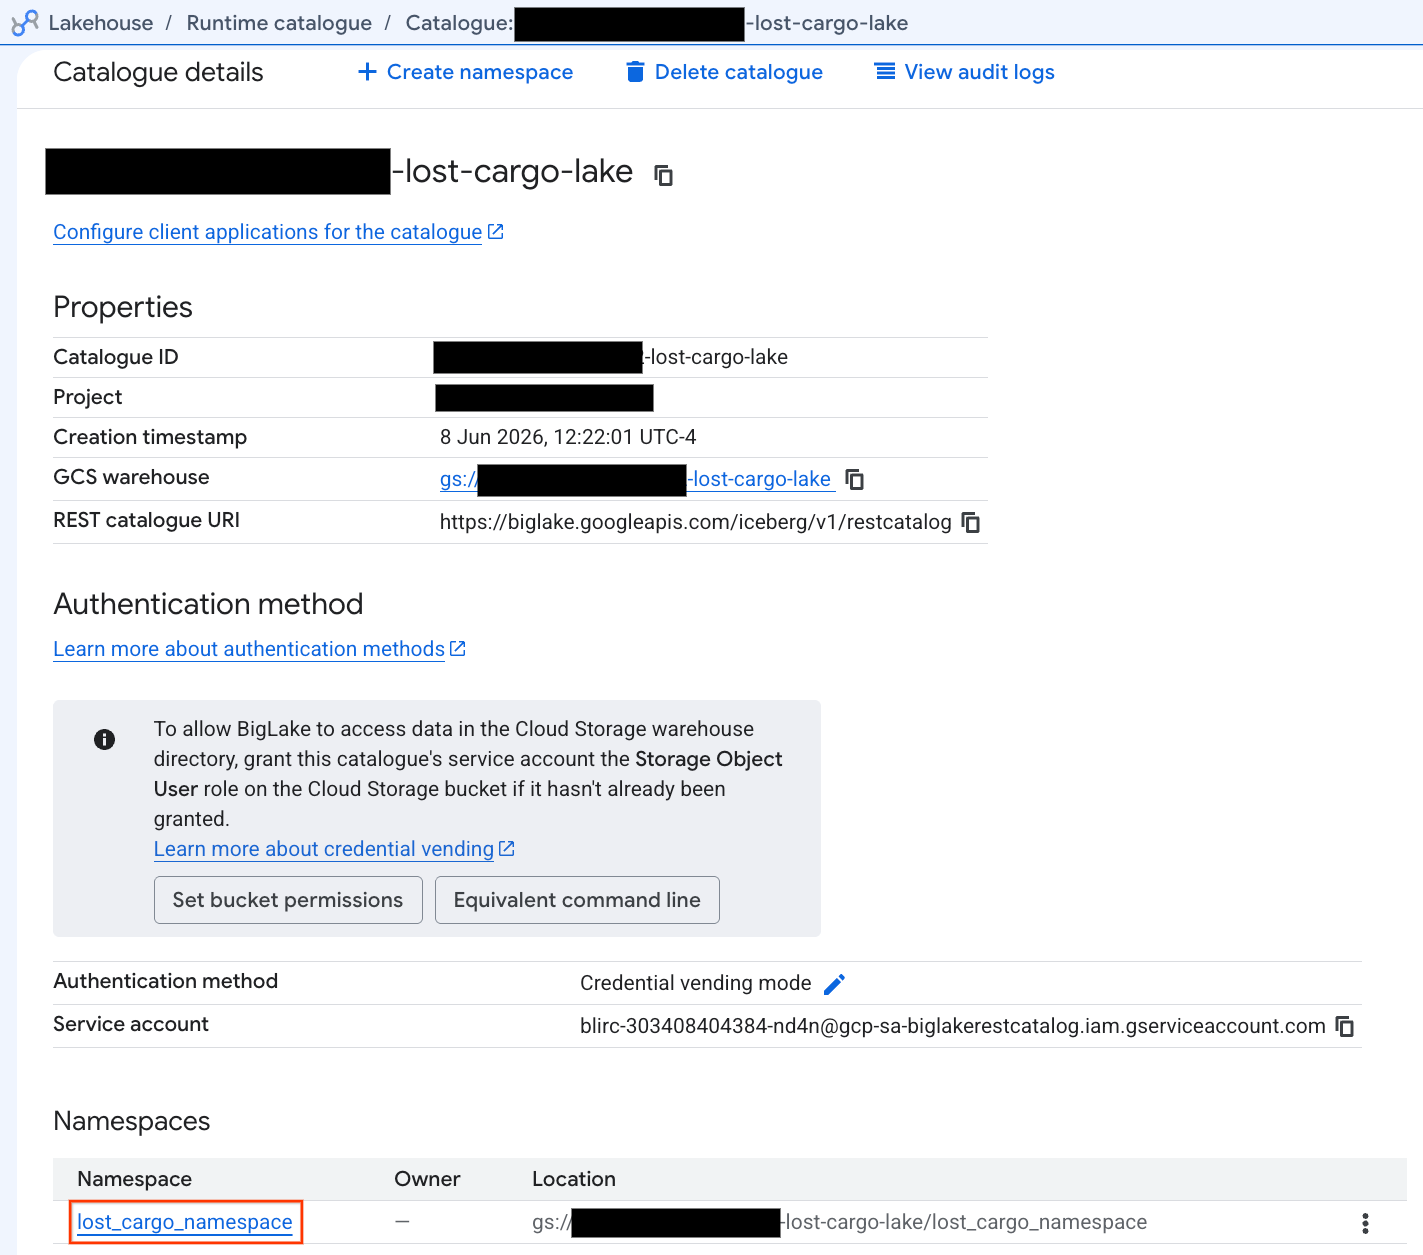
Task: Select the service account email text
Action: tap(953, 1026)
